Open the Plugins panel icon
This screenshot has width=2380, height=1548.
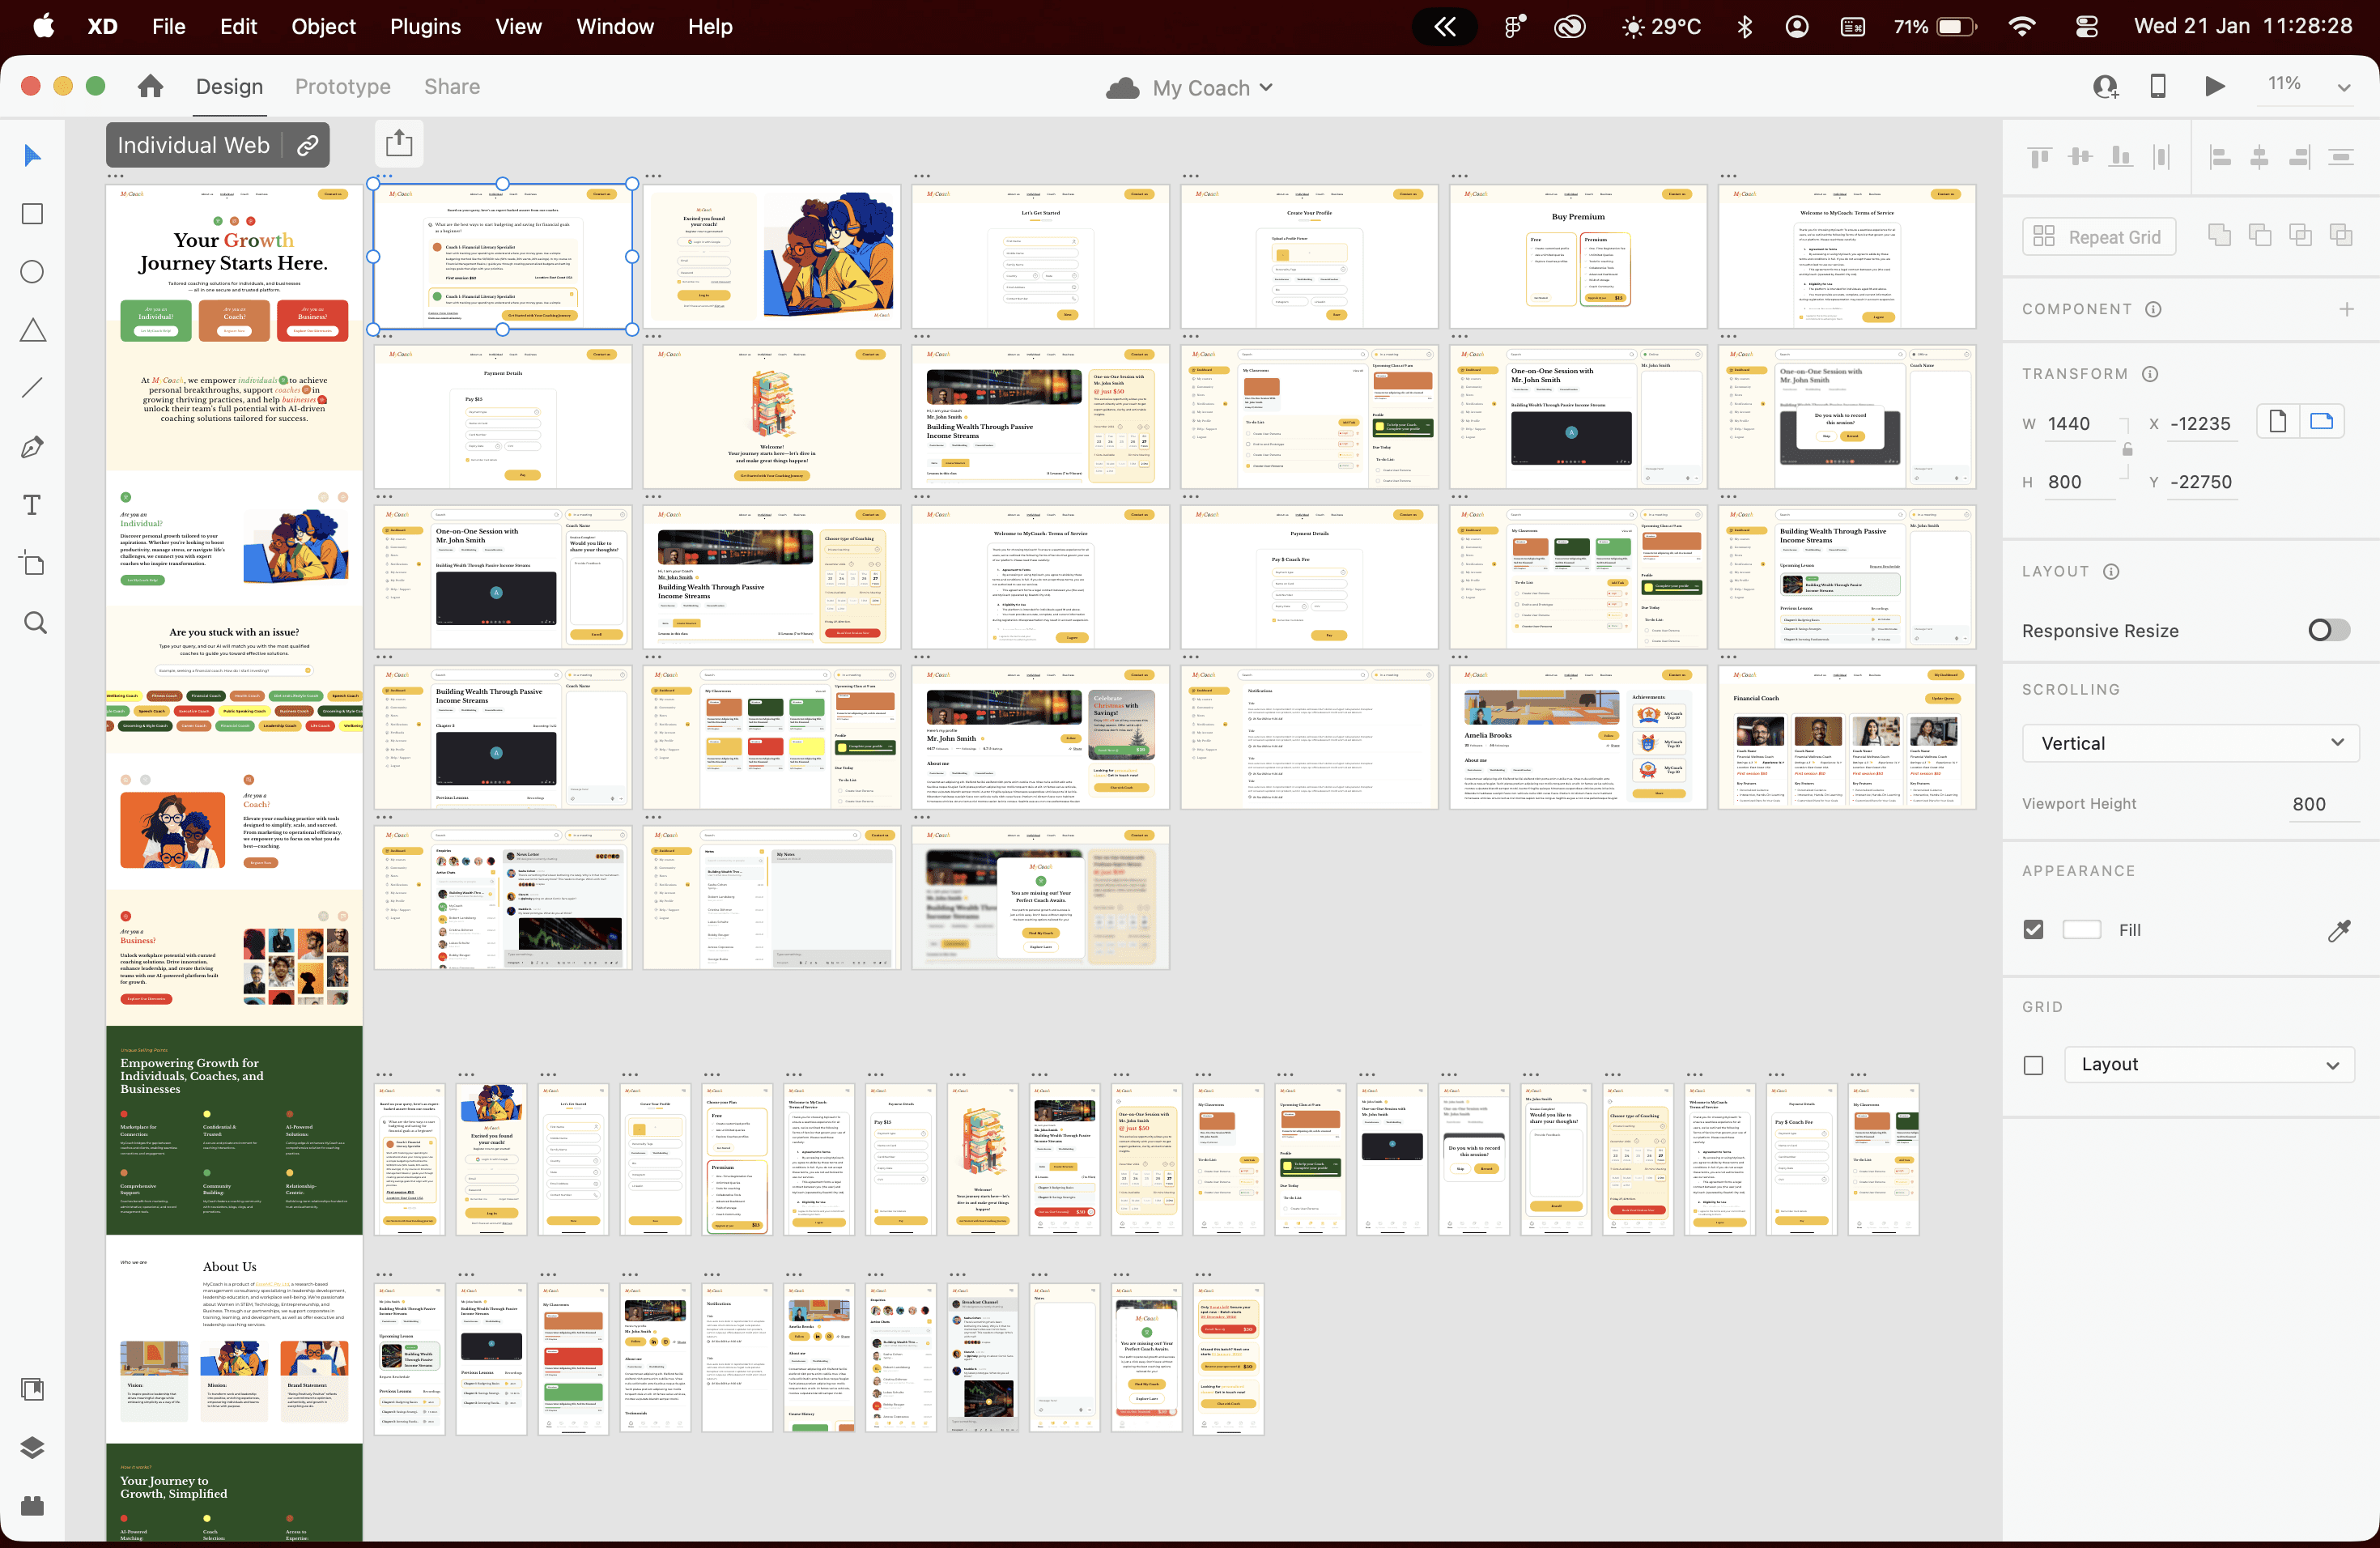coord(32,1505)
